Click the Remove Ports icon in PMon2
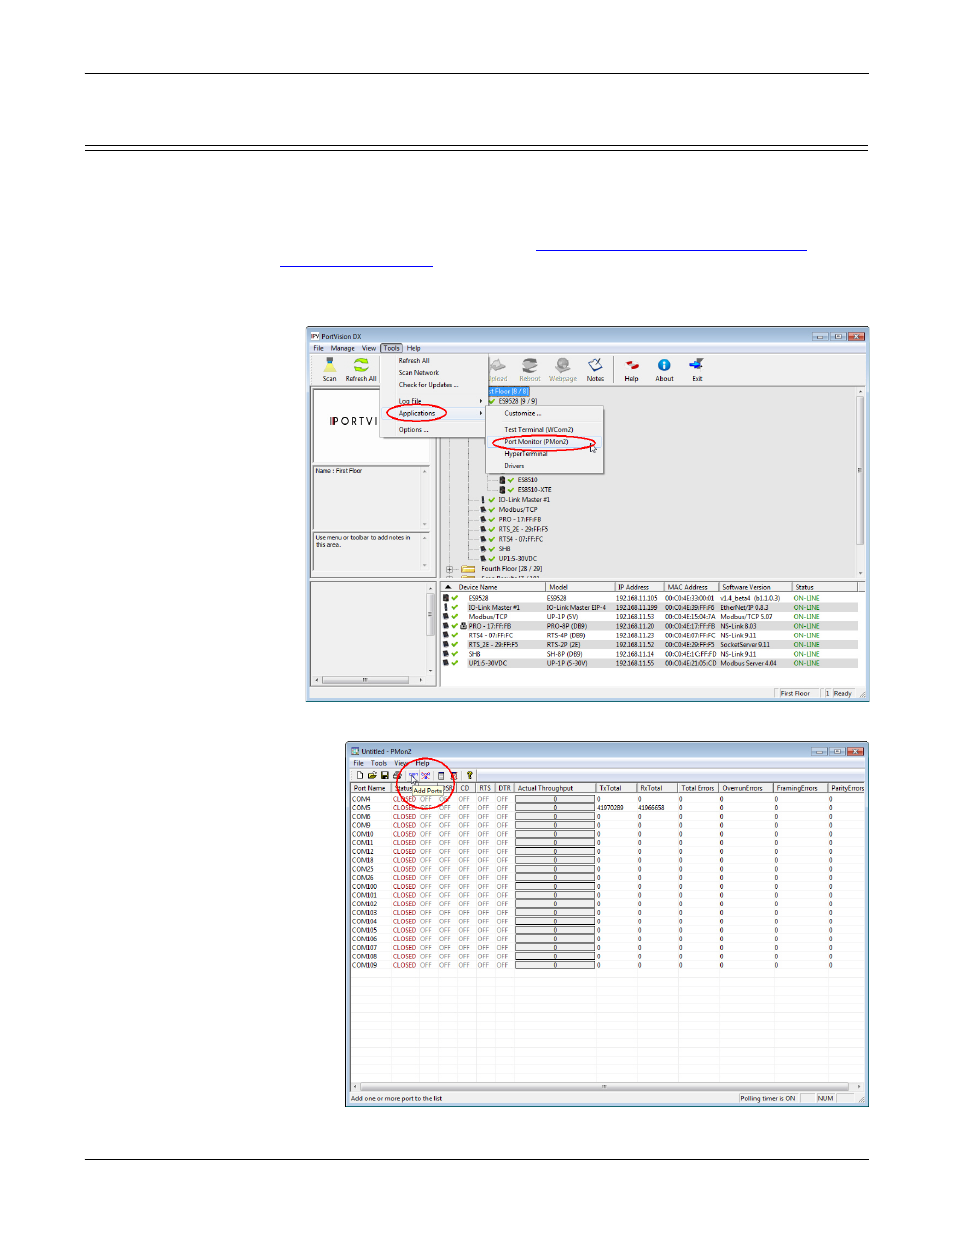Viewport: 954px width, 1235px height. [x=426, y=775]
